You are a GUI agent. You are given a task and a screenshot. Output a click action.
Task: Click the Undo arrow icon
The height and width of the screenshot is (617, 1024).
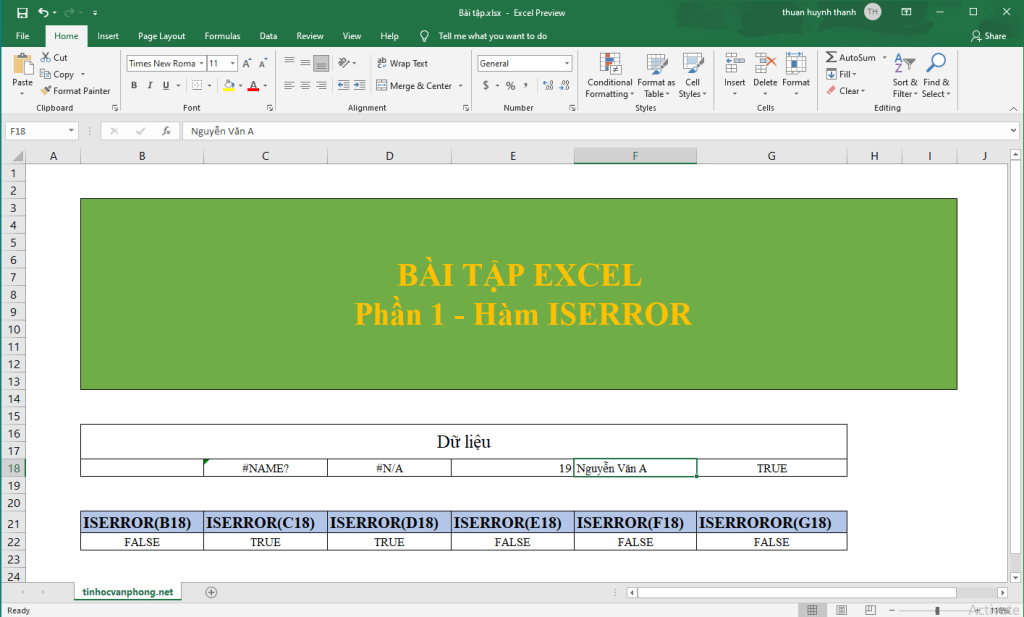coord(43,12)
